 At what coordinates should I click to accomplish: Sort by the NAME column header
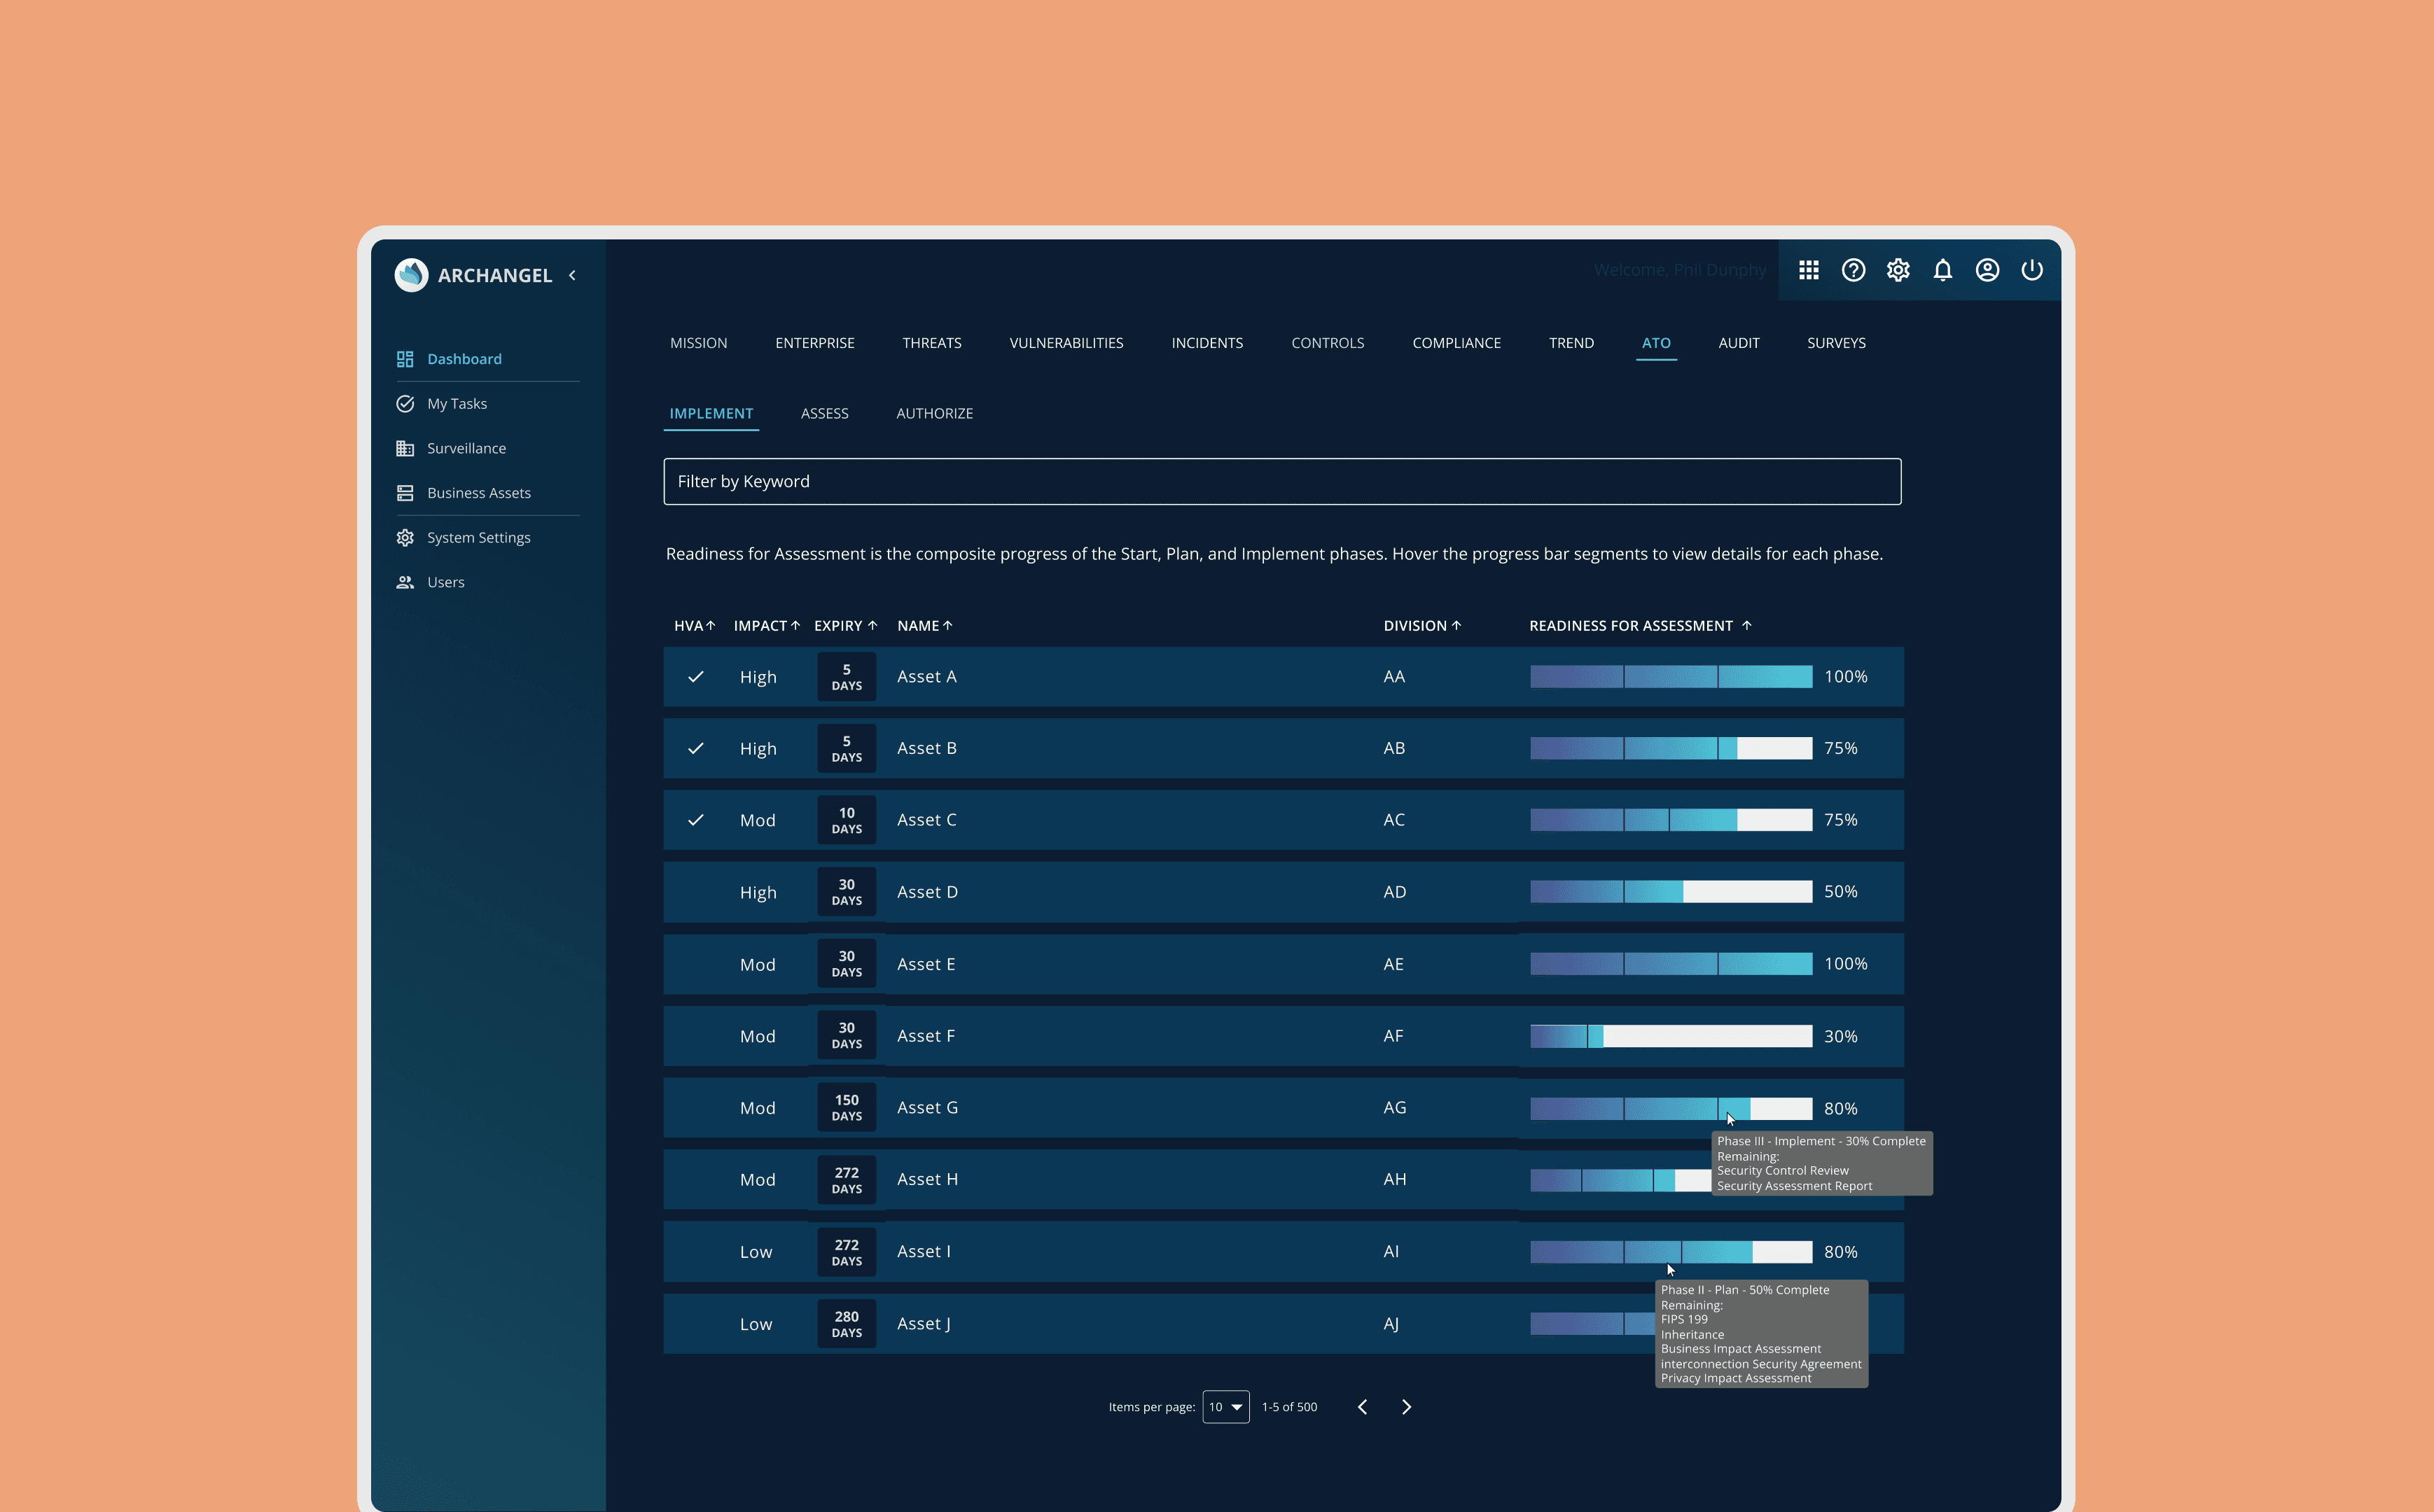pyautogui.click(x=924, y=626)
